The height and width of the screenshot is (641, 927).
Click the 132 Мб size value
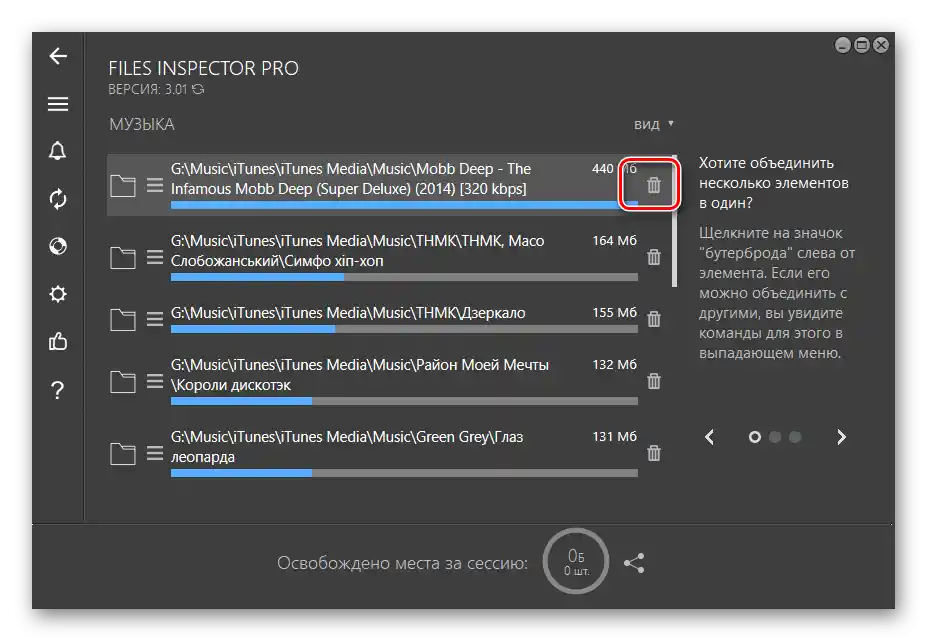(614, 364)
